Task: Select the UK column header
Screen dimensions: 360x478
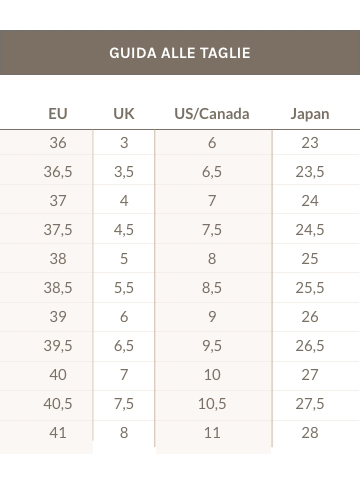Action: [124, 114]
